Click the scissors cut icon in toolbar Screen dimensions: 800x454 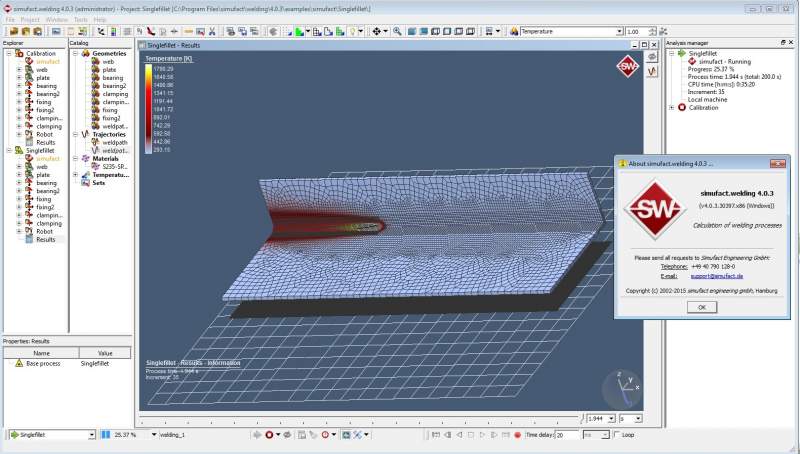click(212, 32)
